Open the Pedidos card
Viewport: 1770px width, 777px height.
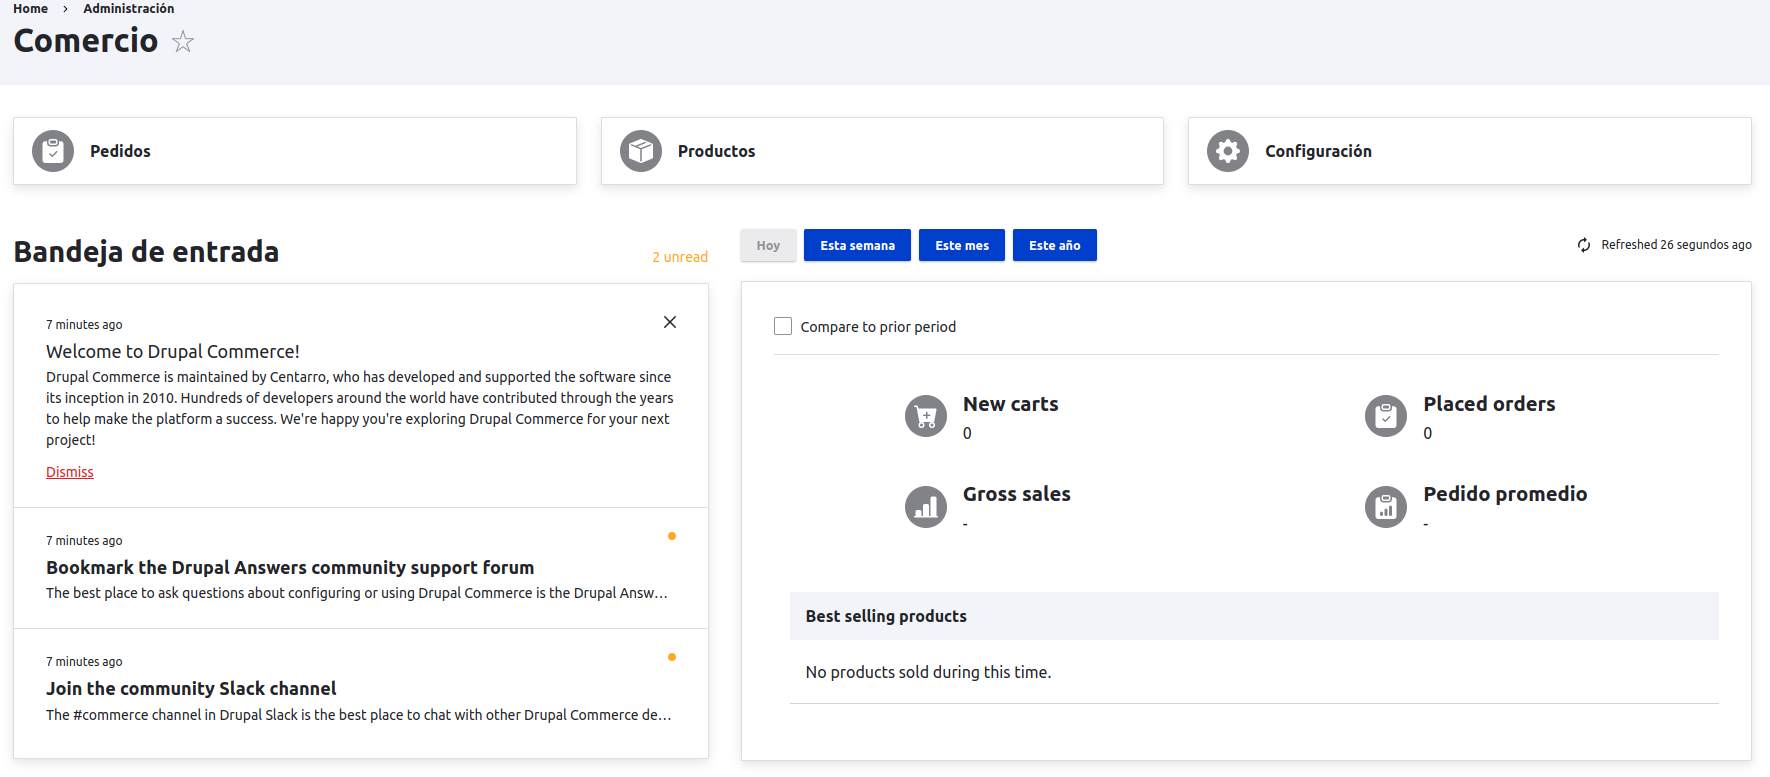click(x=295, y=151)
